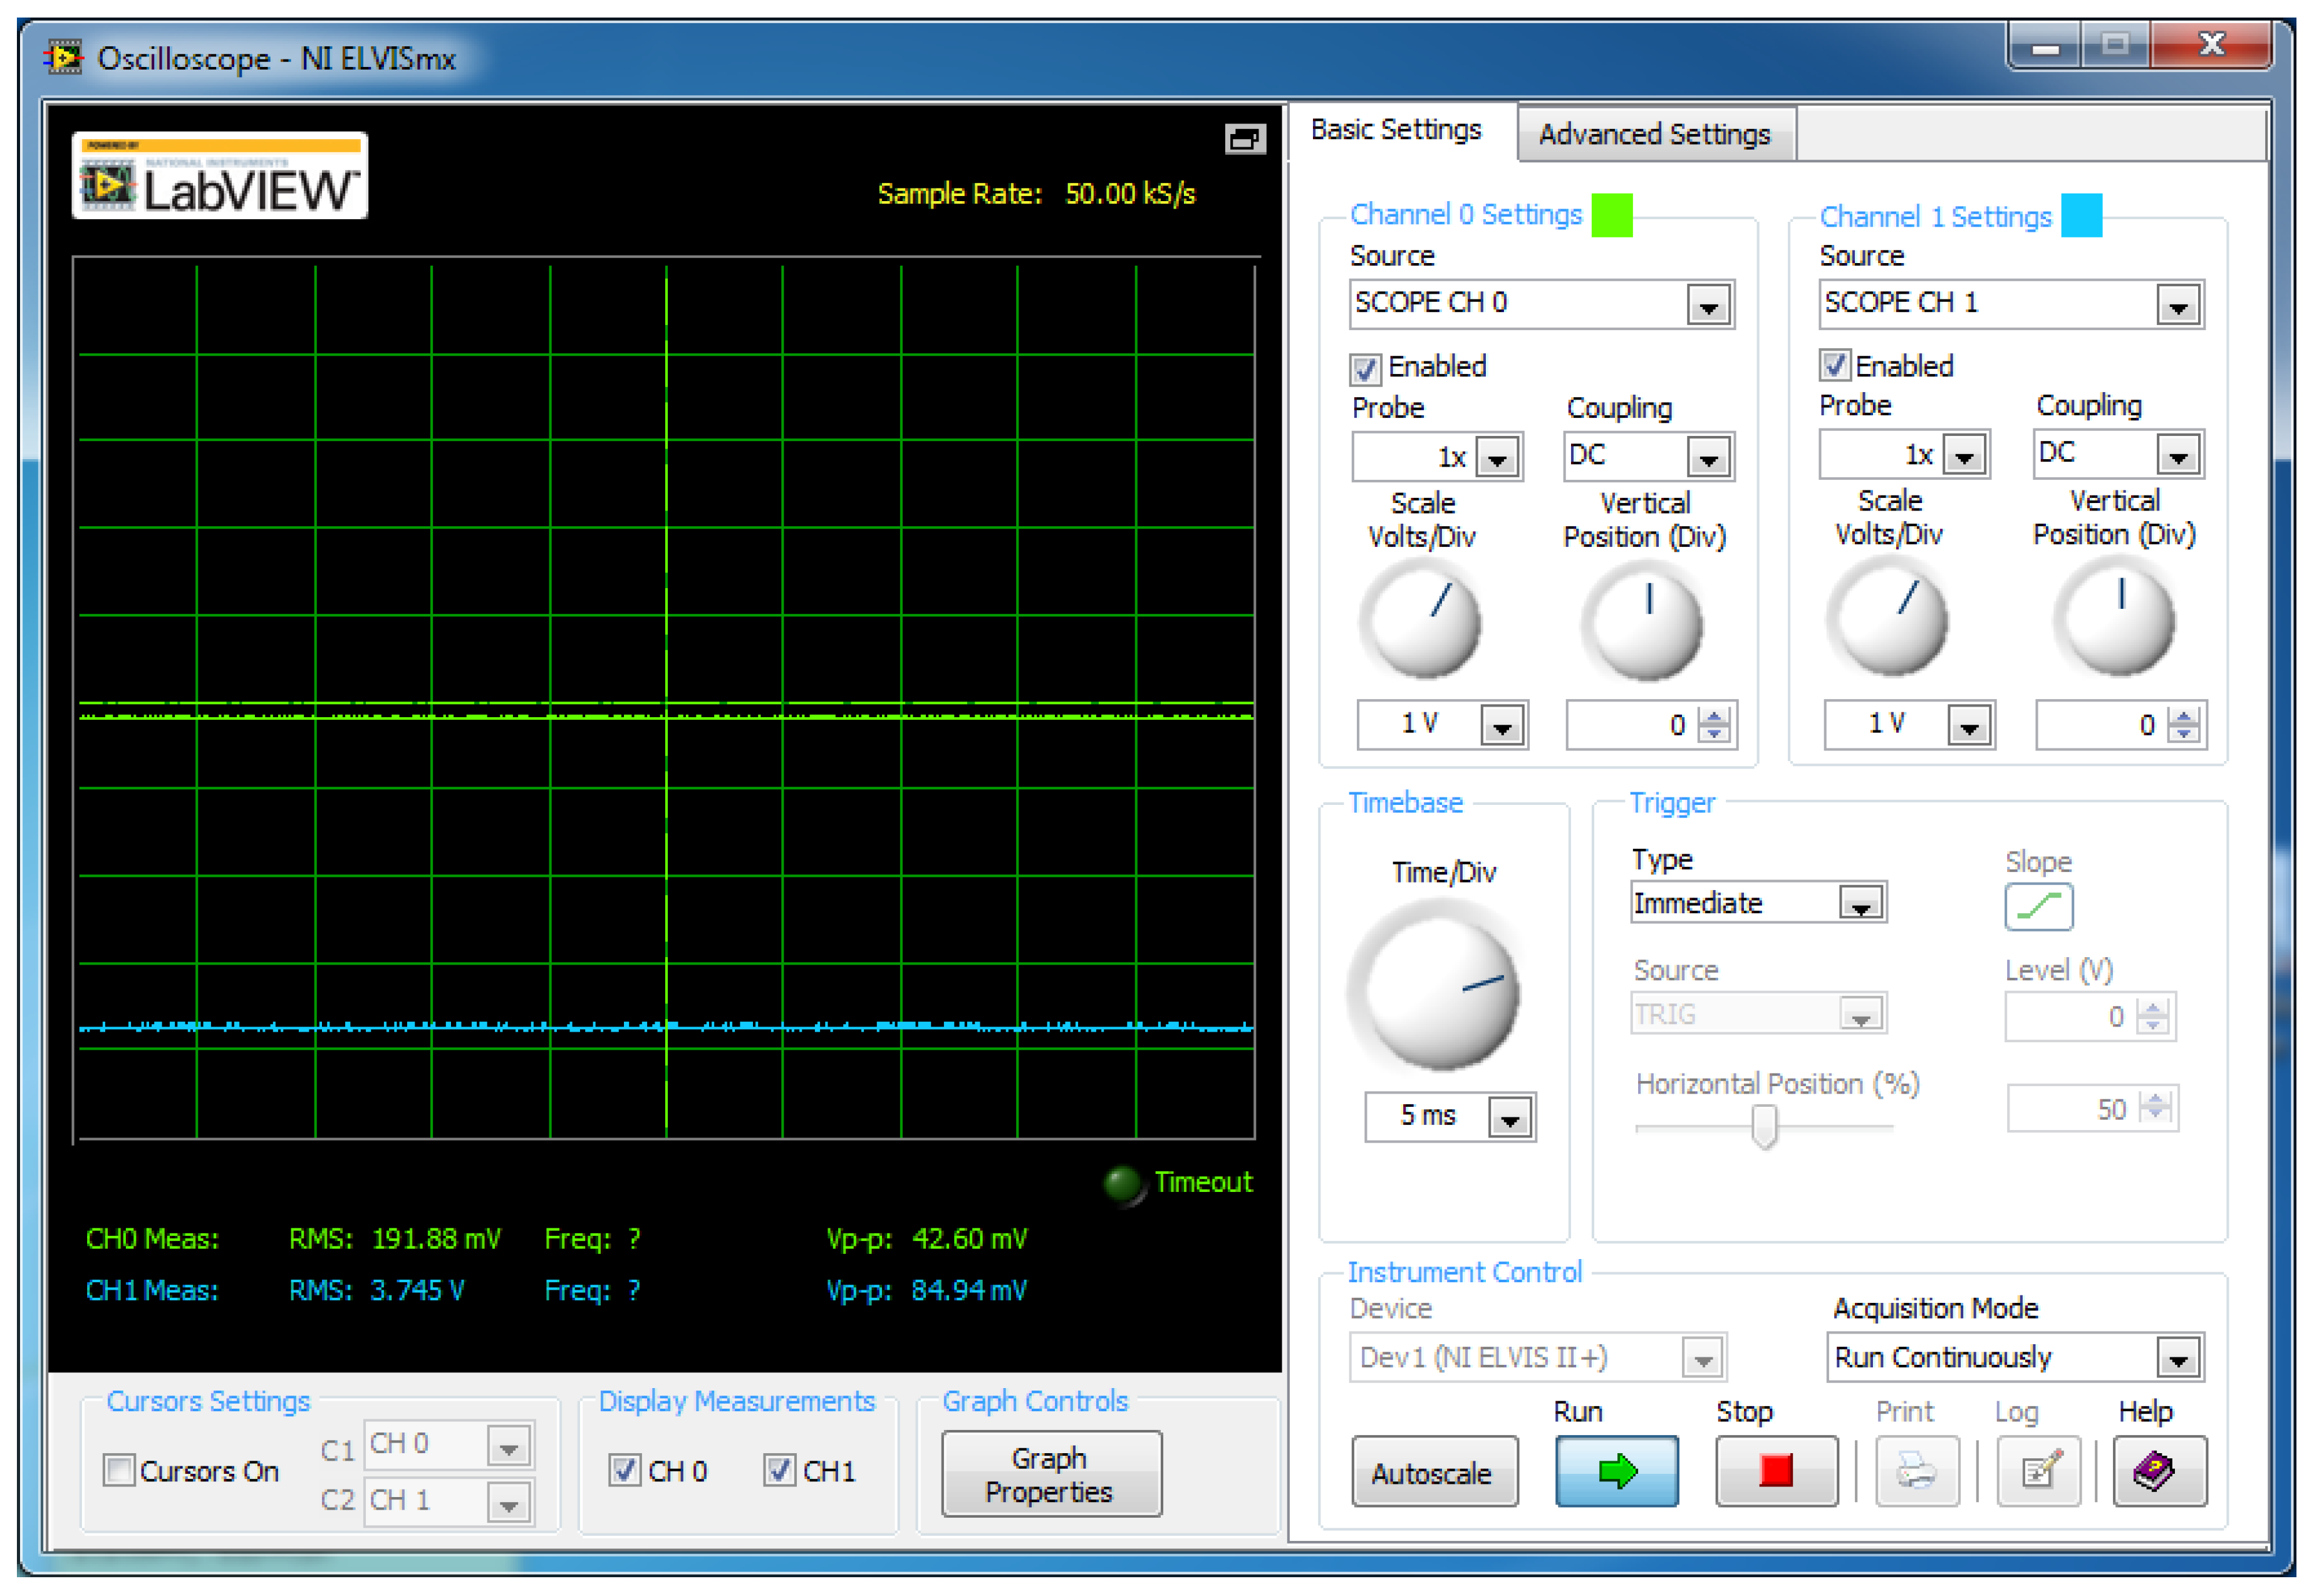Increment Channel 1 Vertical Position stepper
The width and height of the screenshot is (2314, 1596).
pos(2184,717)
